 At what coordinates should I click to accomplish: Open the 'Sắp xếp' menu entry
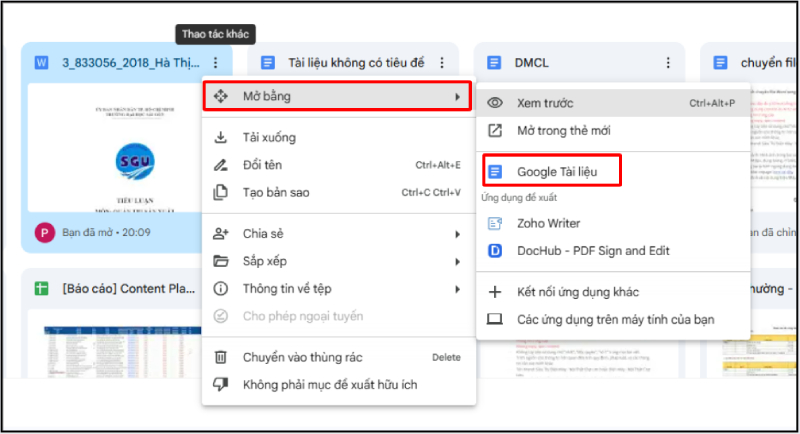(339, 261)
